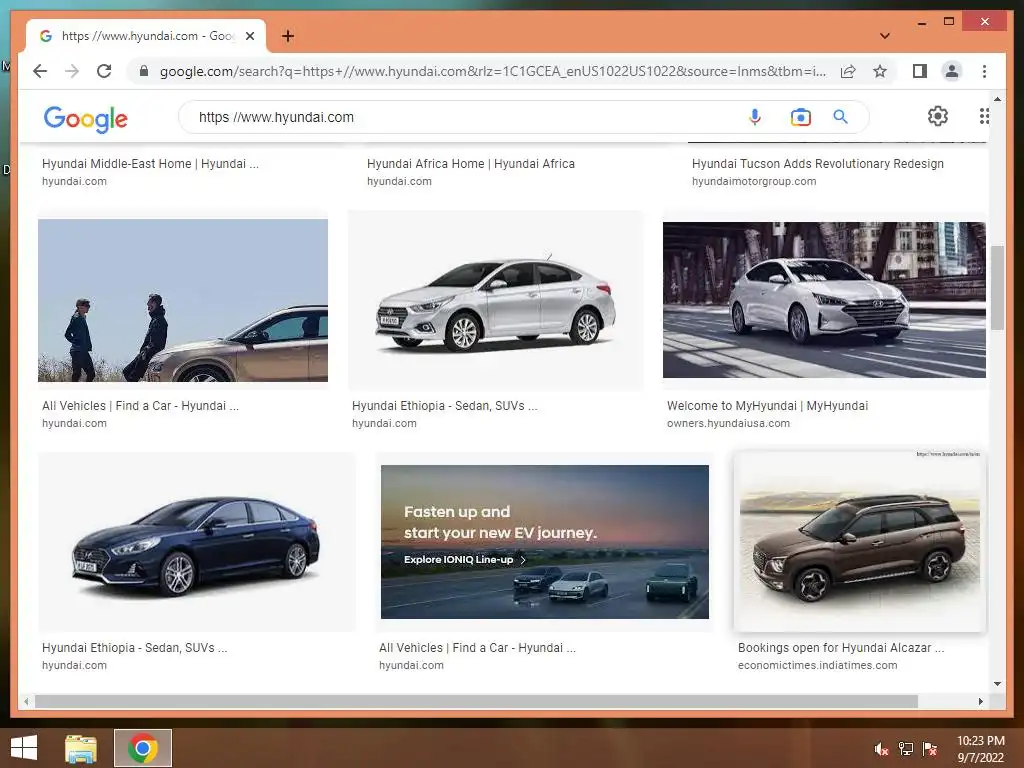Open the 'Fasten up' EV journey image
The width and height of the screenshot is (1024, 768).
[x=545, y=542]
